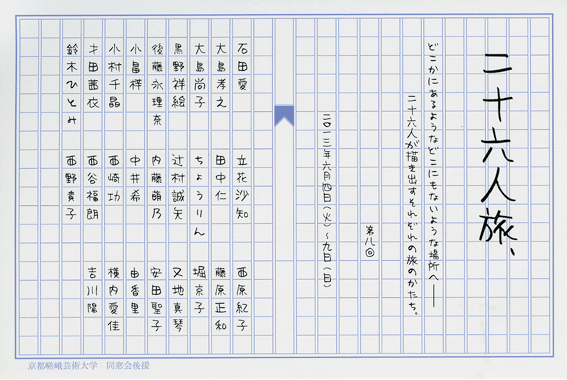Select the name 西野貴子
This screenshot has width=567, height=380.
point(71,187)
